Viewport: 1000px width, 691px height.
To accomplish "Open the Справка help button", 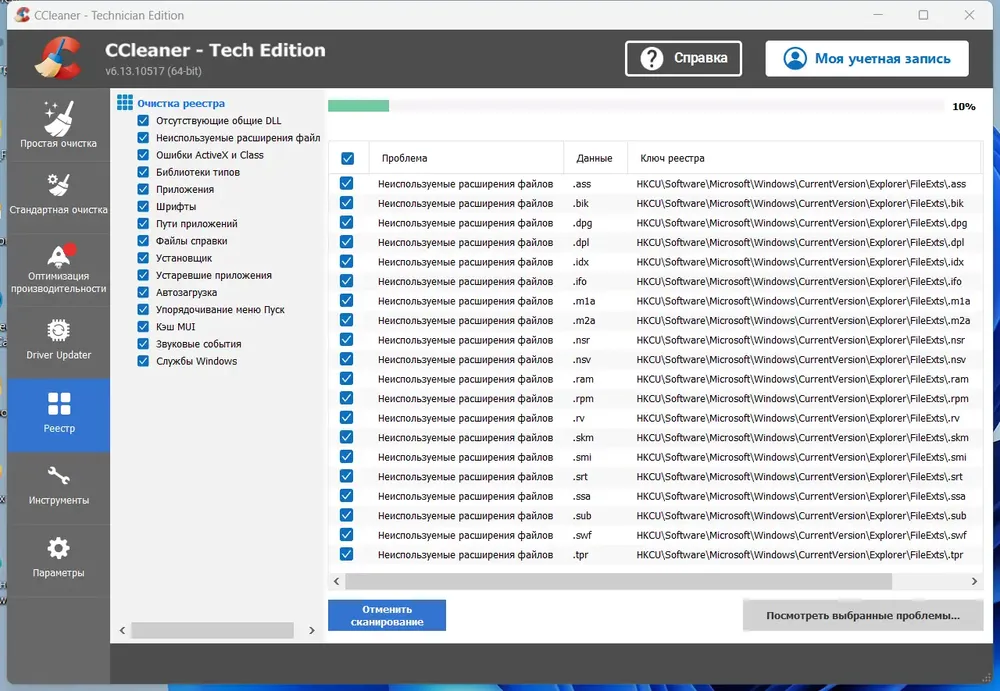I will (x=683, y=58).
